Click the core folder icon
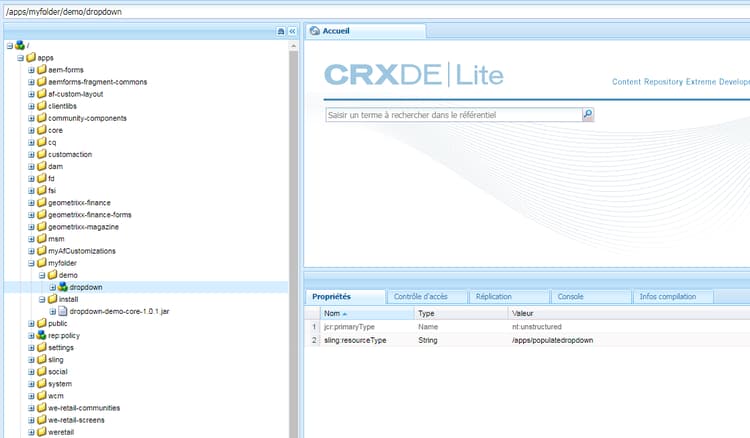Screen dimensions: 750x438 pos(42,130)
